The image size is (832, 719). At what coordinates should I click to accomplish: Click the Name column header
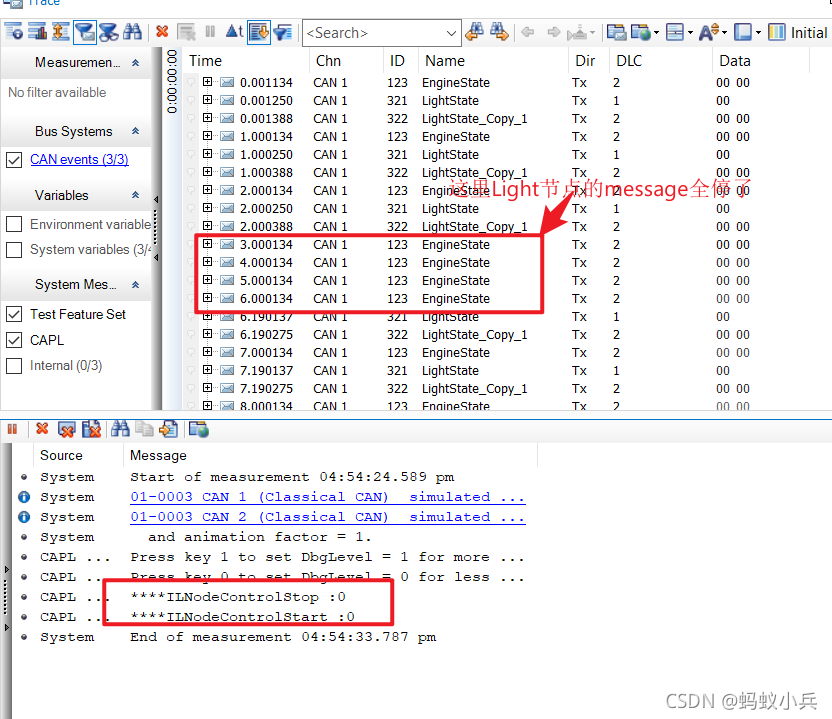click(493, 60)
